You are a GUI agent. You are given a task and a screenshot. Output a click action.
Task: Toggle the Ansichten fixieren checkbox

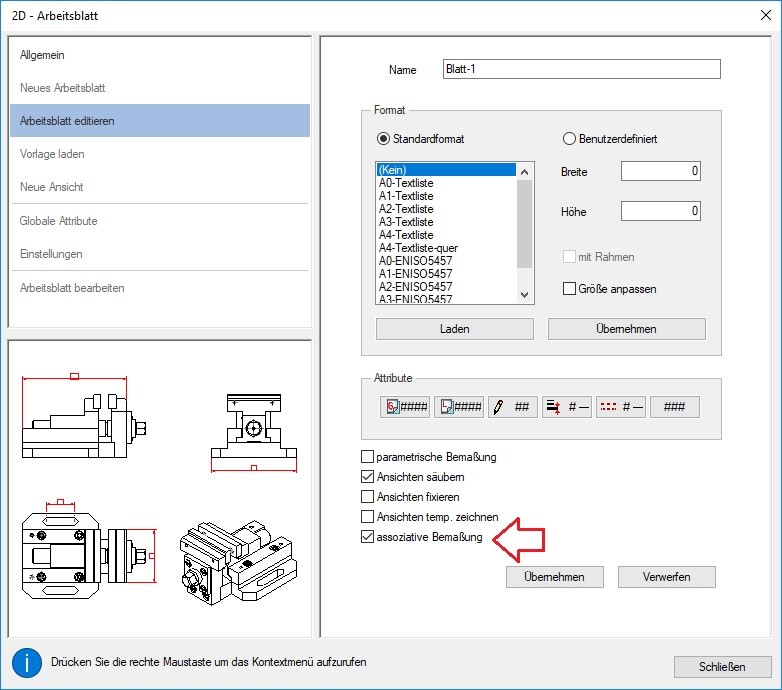tap(367, 497)
